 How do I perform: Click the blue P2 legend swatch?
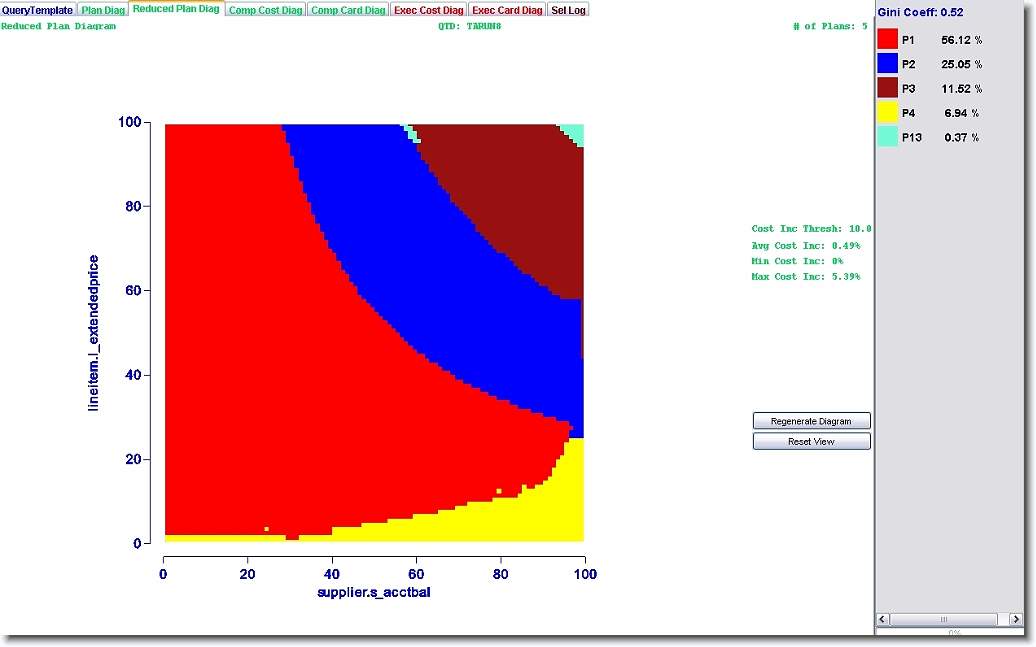click(887, 64)
